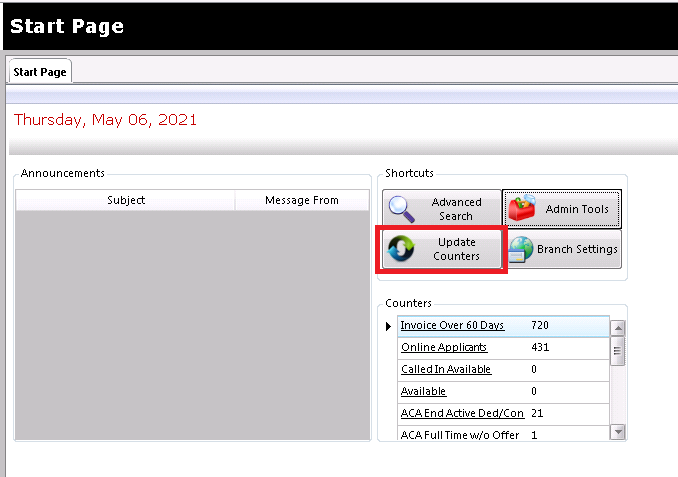The width and height of the screenshot is (678, 477).
Task: Click the counters scrollbar thumb
Action: pyautogui.click(x=617, y=351)
